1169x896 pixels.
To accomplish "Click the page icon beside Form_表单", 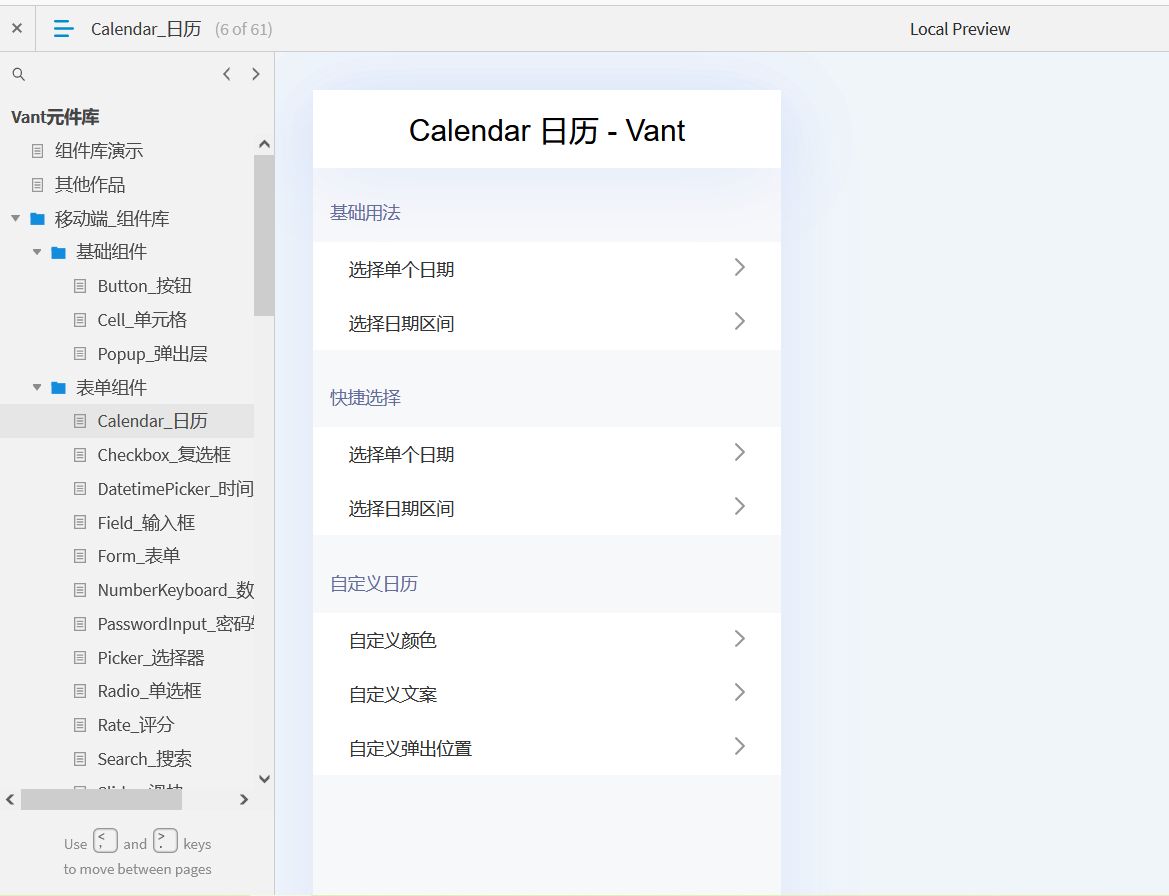I will [x=80, y=556].
